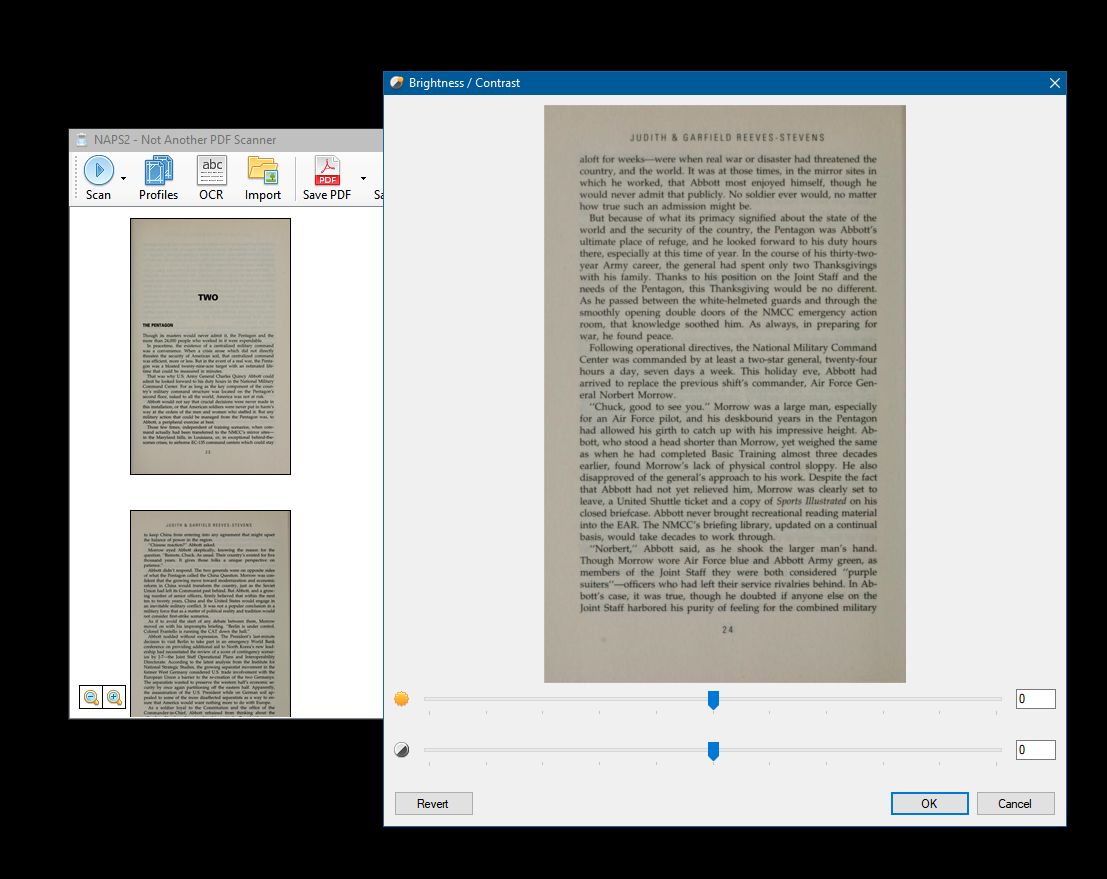Open the Profiles manager in NAPS2
Viewport: 1107px width, 879px height.
(x=158, y=177)
